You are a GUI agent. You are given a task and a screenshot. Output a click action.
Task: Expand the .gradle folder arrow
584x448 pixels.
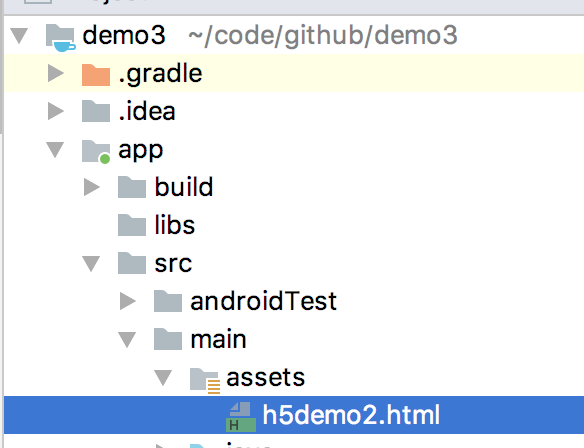coord(56,73)
